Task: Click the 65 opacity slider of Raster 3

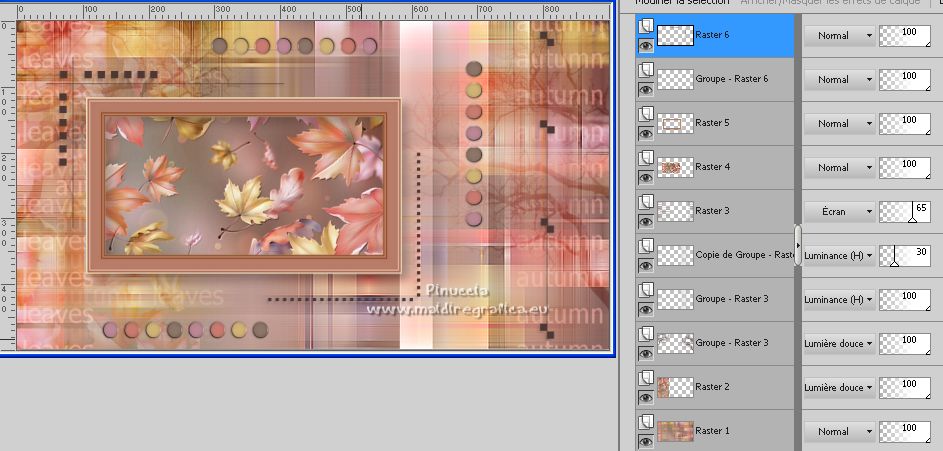Action: coord(905,212)
